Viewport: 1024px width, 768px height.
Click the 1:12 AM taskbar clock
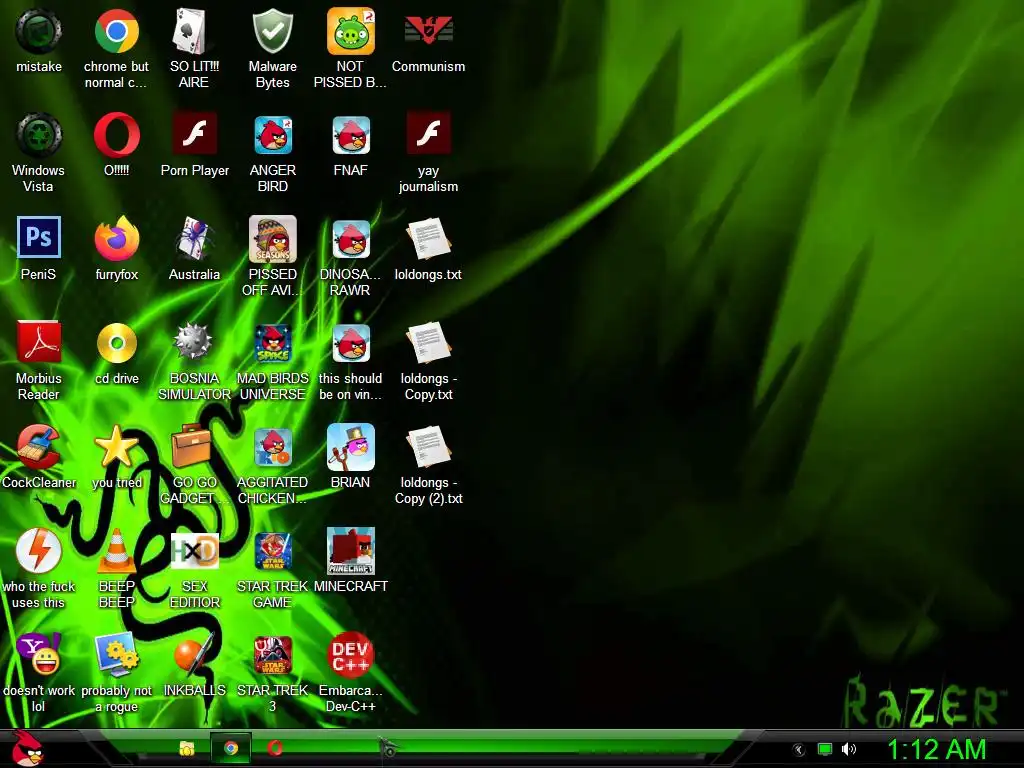tap(936, 750)
